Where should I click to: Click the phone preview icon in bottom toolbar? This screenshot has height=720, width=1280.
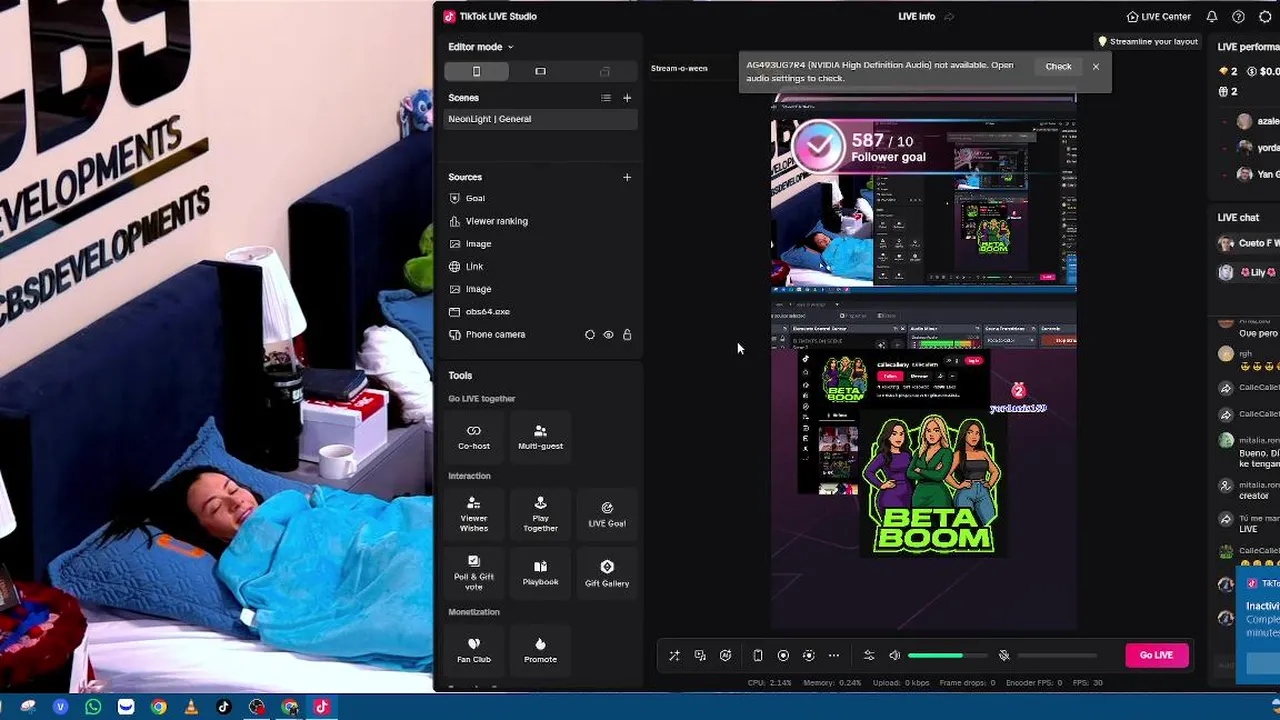[758, 656]
